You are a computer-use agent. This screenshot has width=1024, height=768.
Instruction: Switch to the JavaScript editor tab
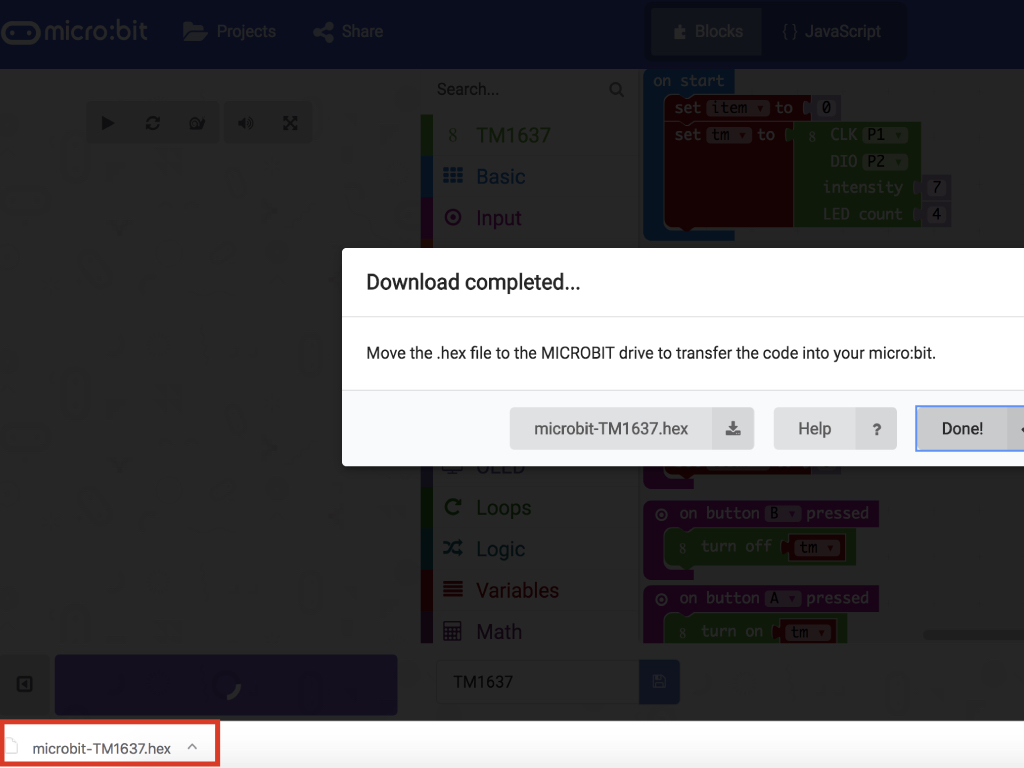click(x=831, y=31)
